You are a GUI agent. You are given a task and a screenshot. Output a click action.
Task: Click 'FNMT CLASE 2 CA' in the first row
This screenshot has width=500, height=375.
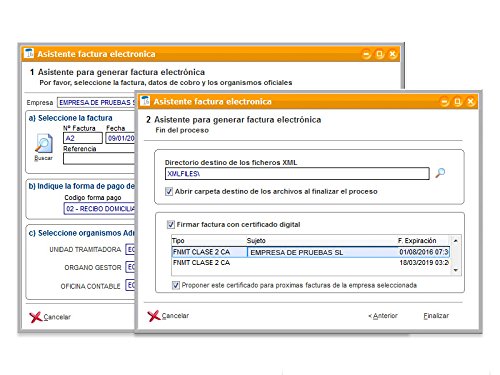pos(202,252)
